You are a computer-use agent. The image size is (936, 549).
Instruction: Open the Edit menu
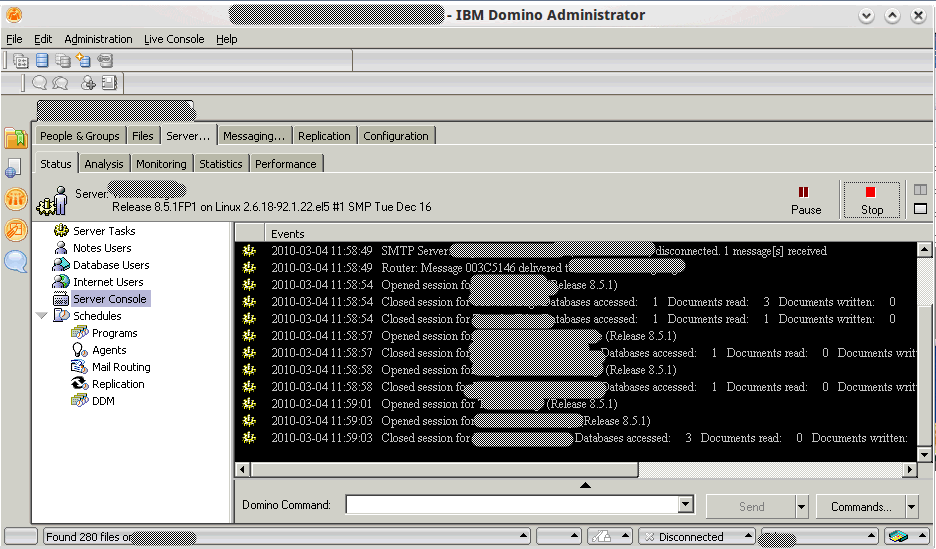[43, 39]
